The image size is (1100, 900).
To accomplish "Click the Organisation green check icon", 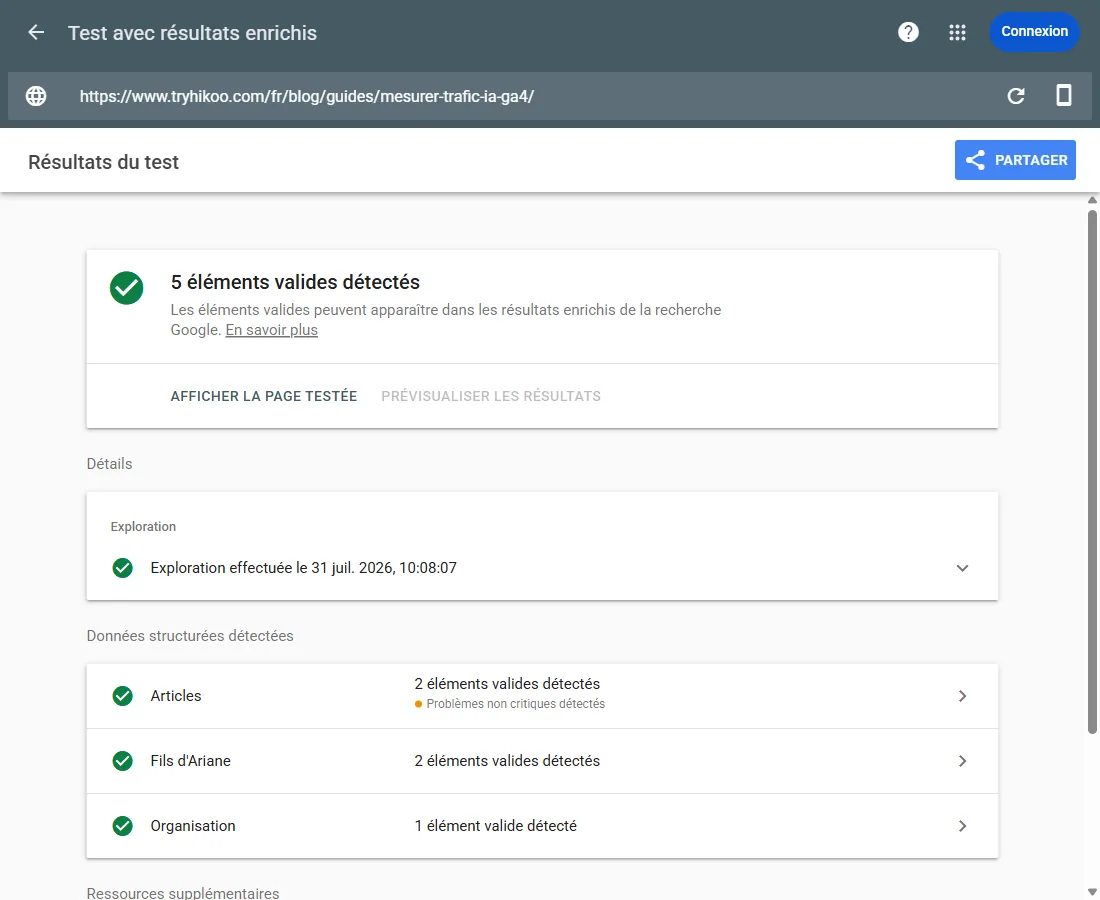I will [x=122, y=826].
